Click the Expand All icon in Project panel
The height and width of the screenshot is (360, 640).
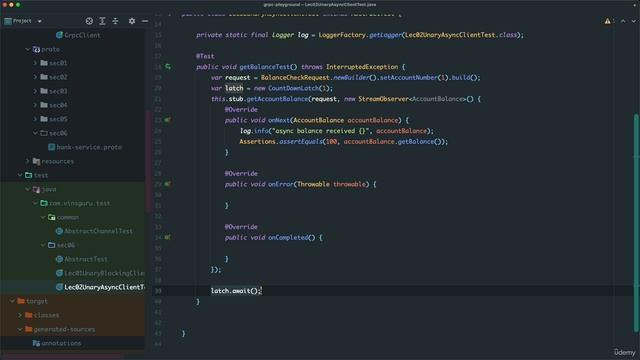coord(102,21)
